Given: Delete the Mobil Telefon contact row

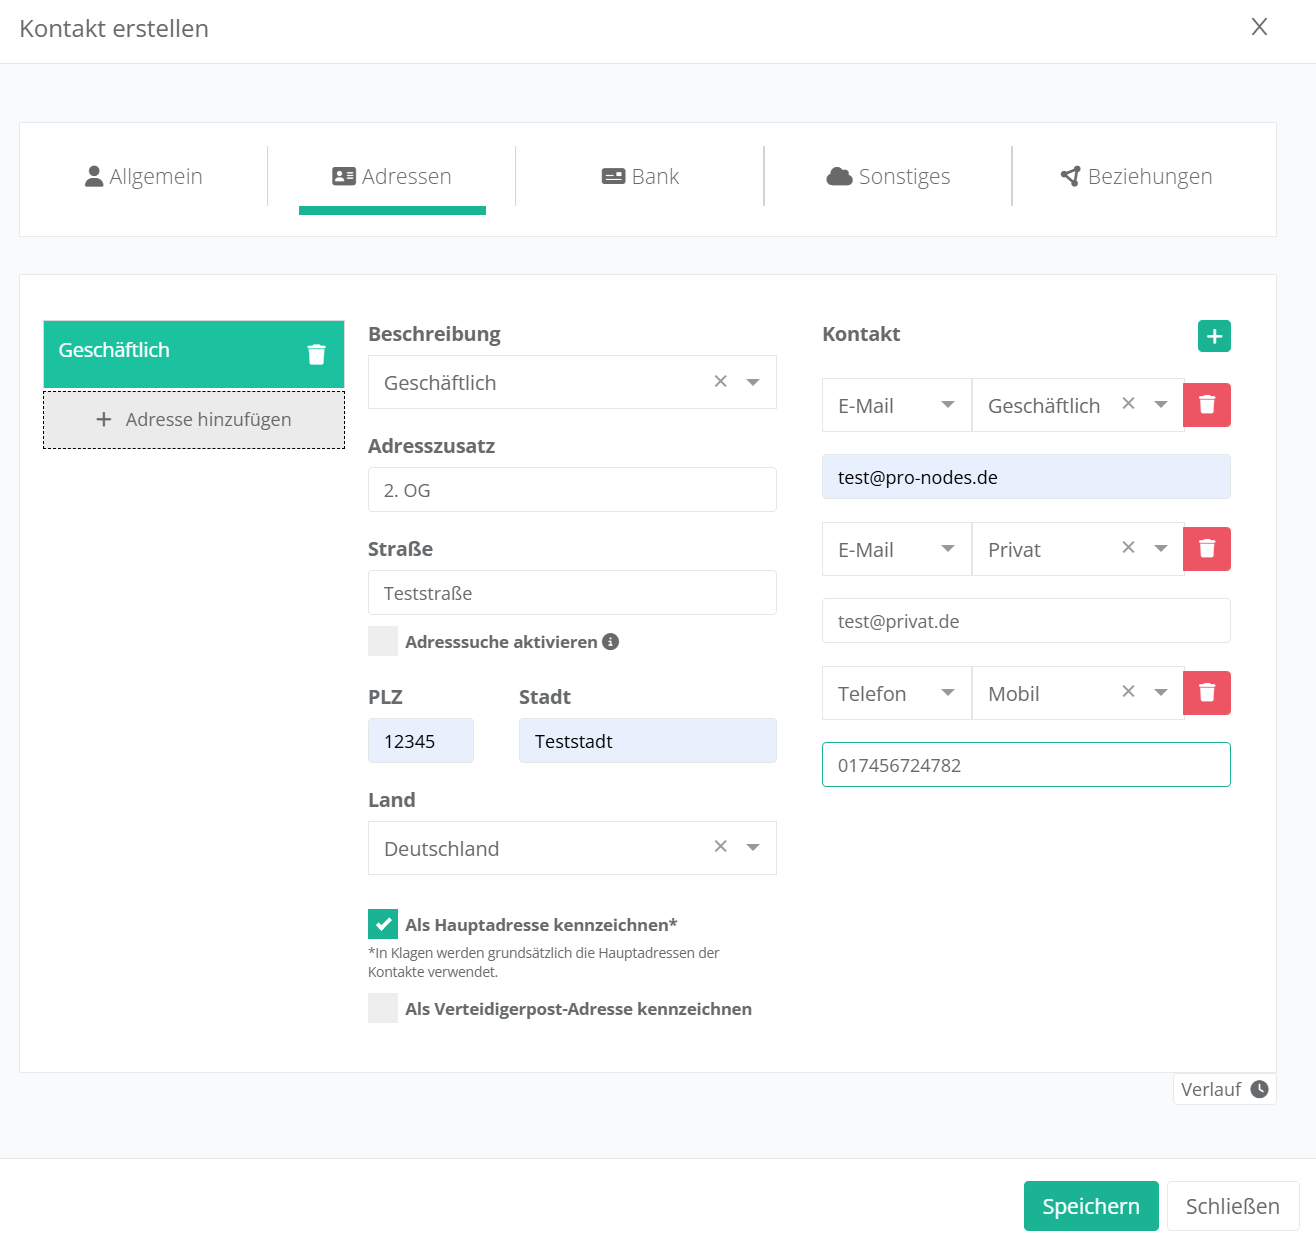Looking at the screenshot, I should [x=1207, y=693].
